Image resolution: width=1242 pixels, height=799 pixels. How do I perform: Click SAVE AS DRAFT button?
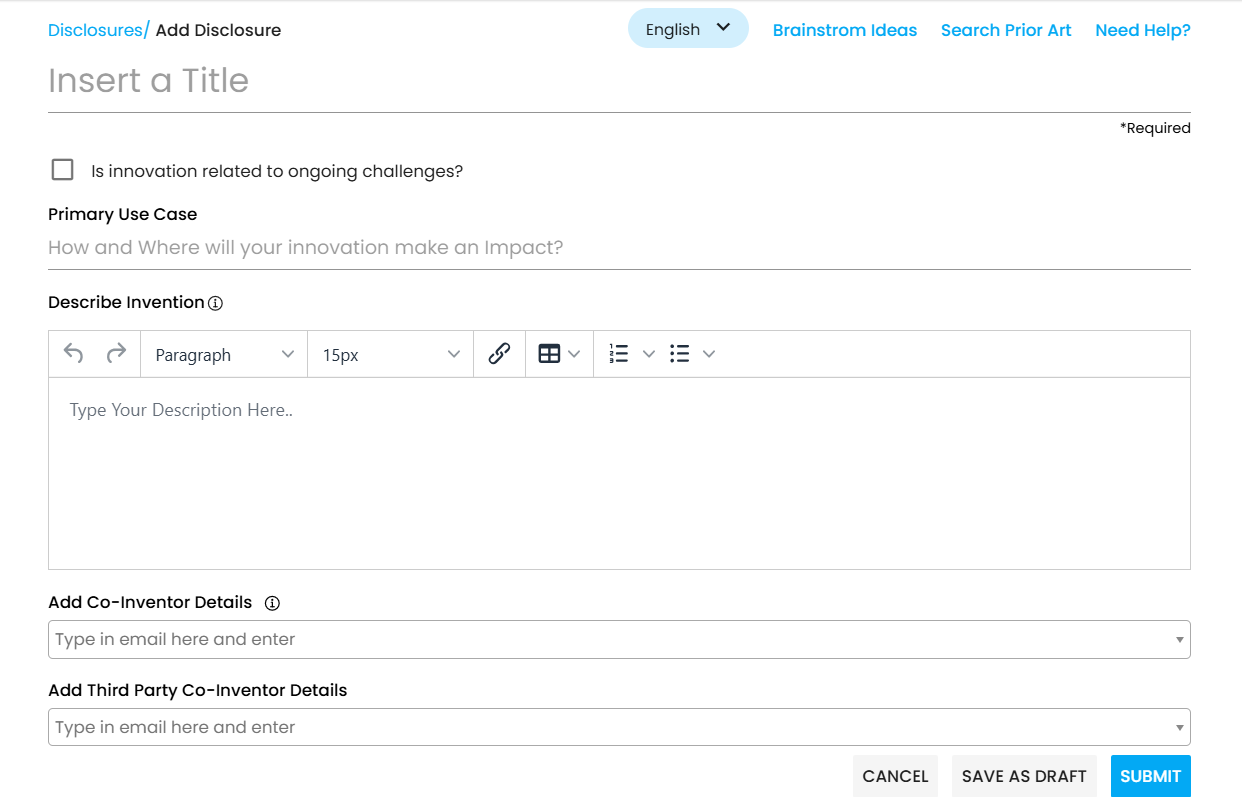click(x=1024, y=776)
